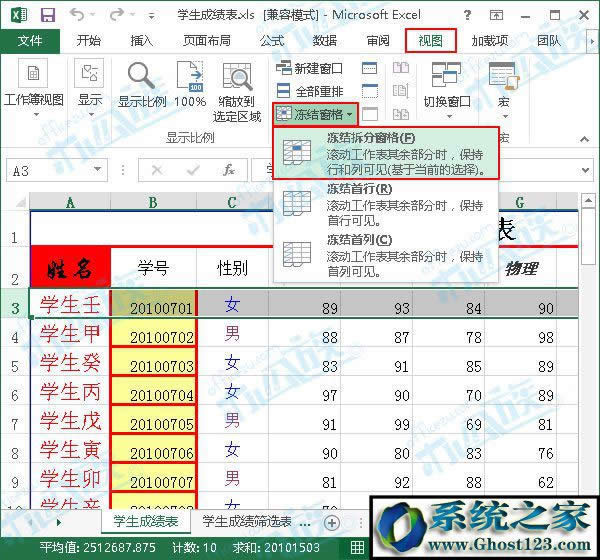Select the cell 学生甲
Screen dimensions: 600x560
click(70, 333)
